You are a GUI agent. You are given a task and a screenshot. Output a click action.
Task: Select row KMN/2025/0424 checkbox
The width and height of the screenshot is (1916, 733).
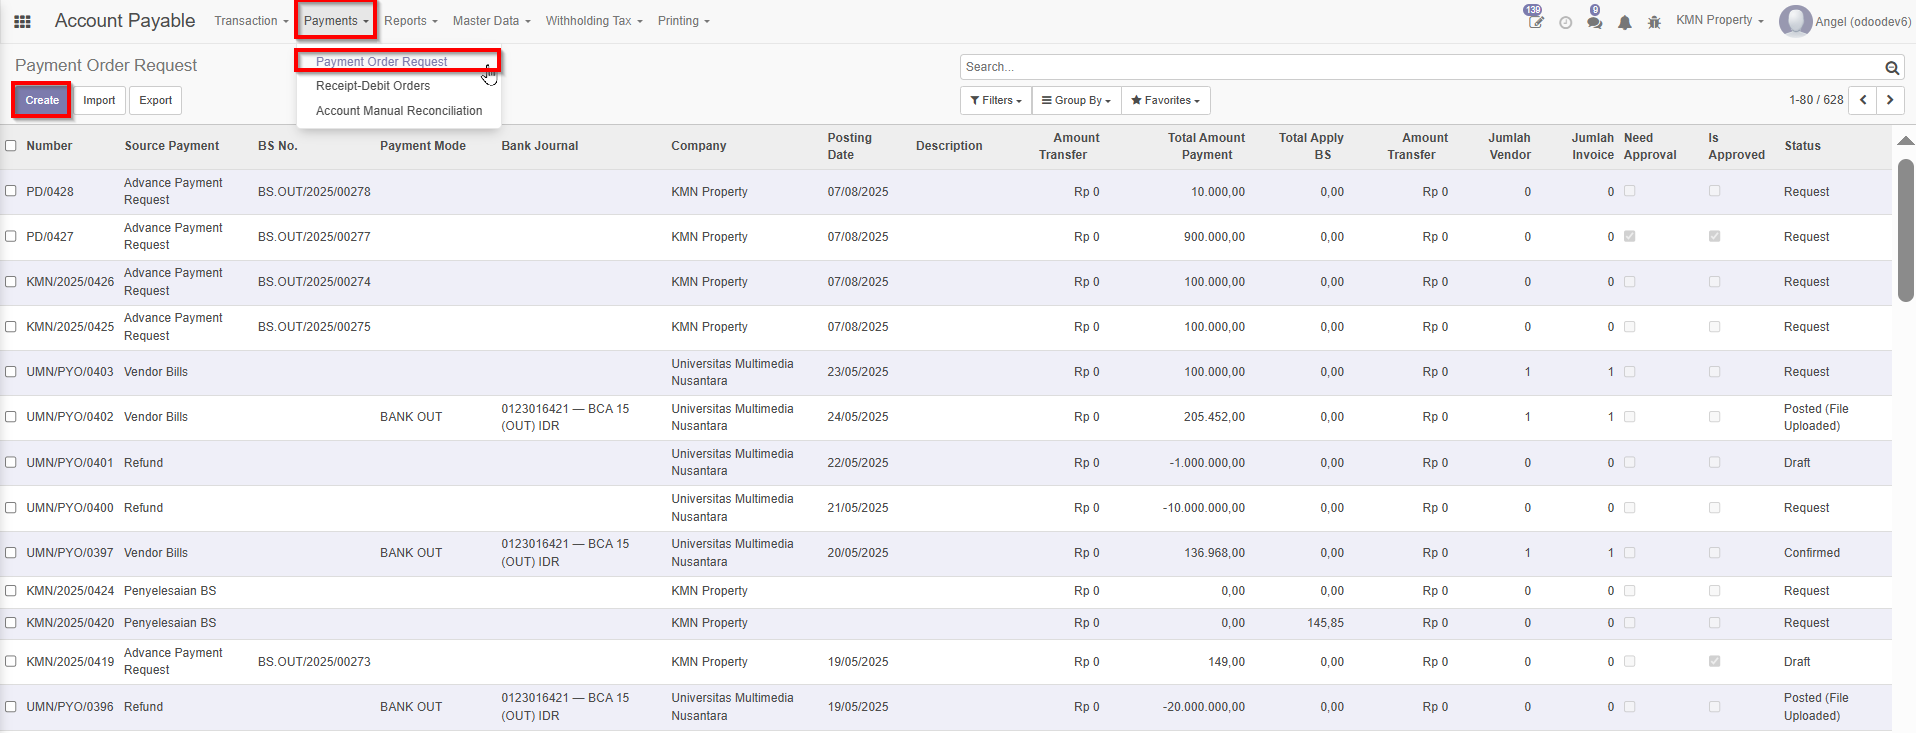point(11,590)
